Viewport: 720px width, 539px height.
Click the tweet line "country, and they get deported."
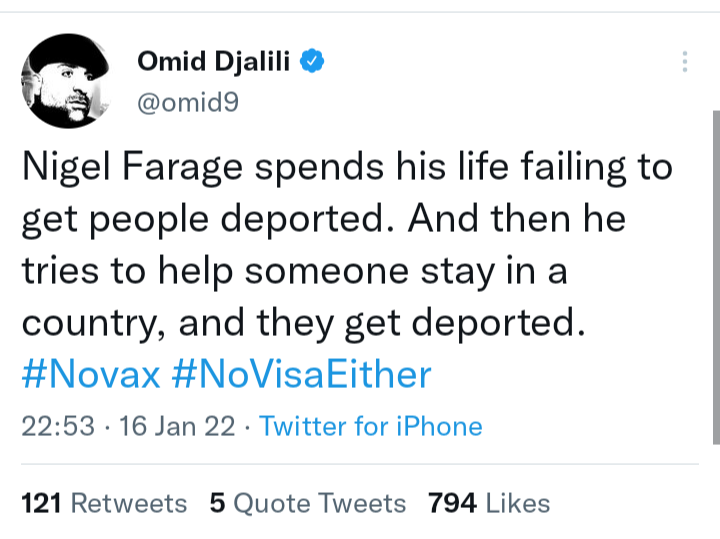click(300, 323)
